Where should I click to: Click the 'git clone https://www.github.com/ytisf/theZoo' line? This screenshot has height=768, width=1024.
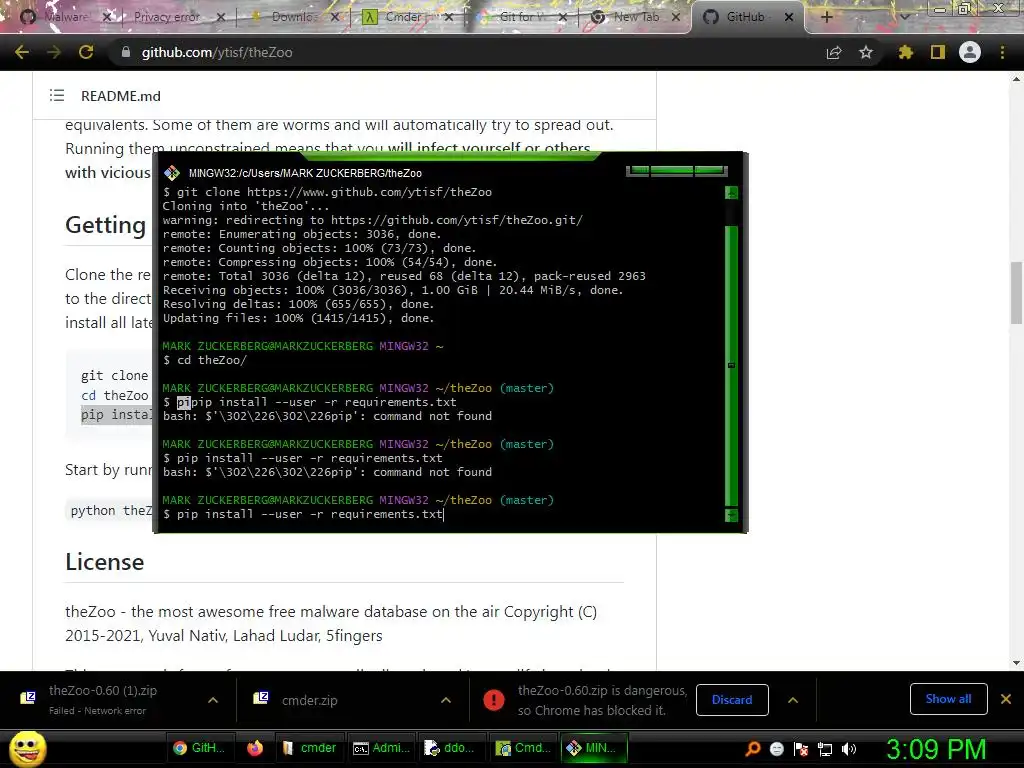coord(327,192)
